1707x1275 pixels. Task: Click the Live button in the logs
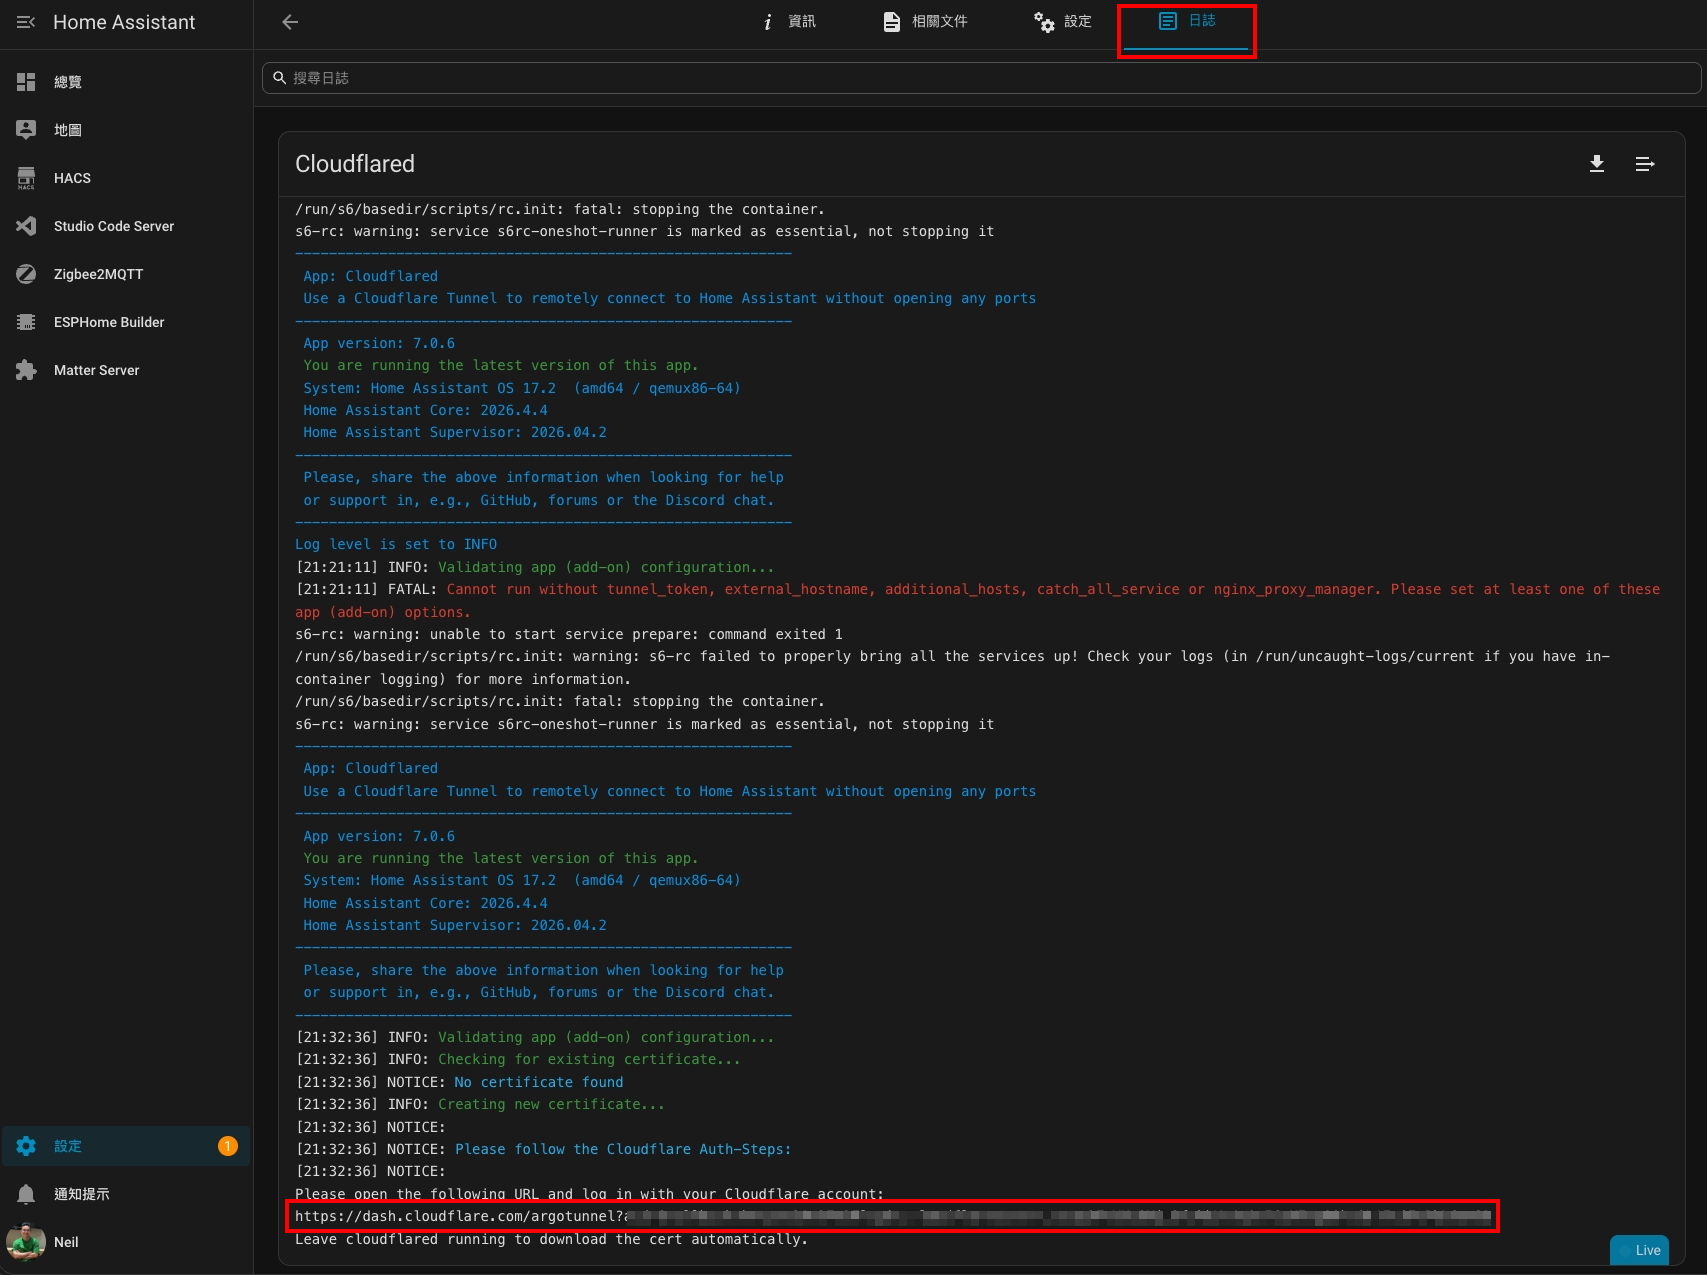(1639, 1250)
